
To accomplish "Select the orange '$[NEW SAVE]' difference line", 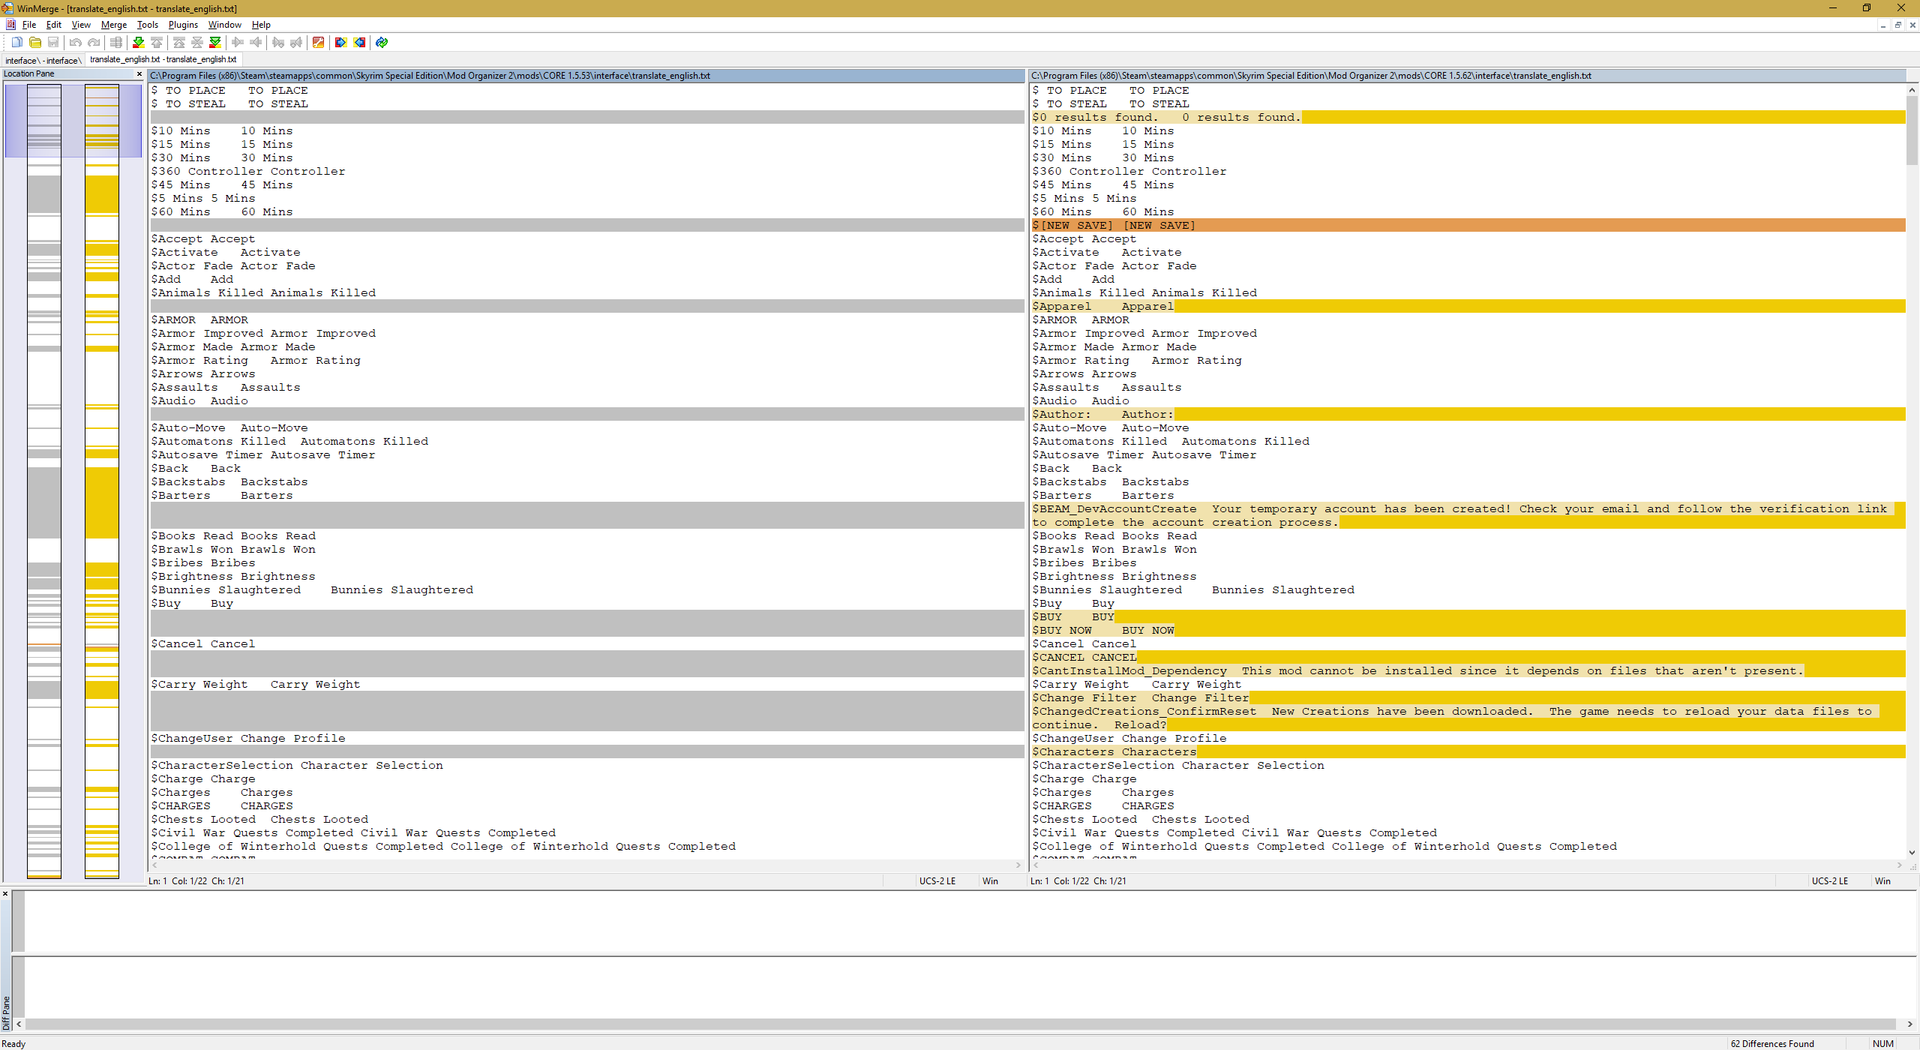I will click(x=1468, y=226).
